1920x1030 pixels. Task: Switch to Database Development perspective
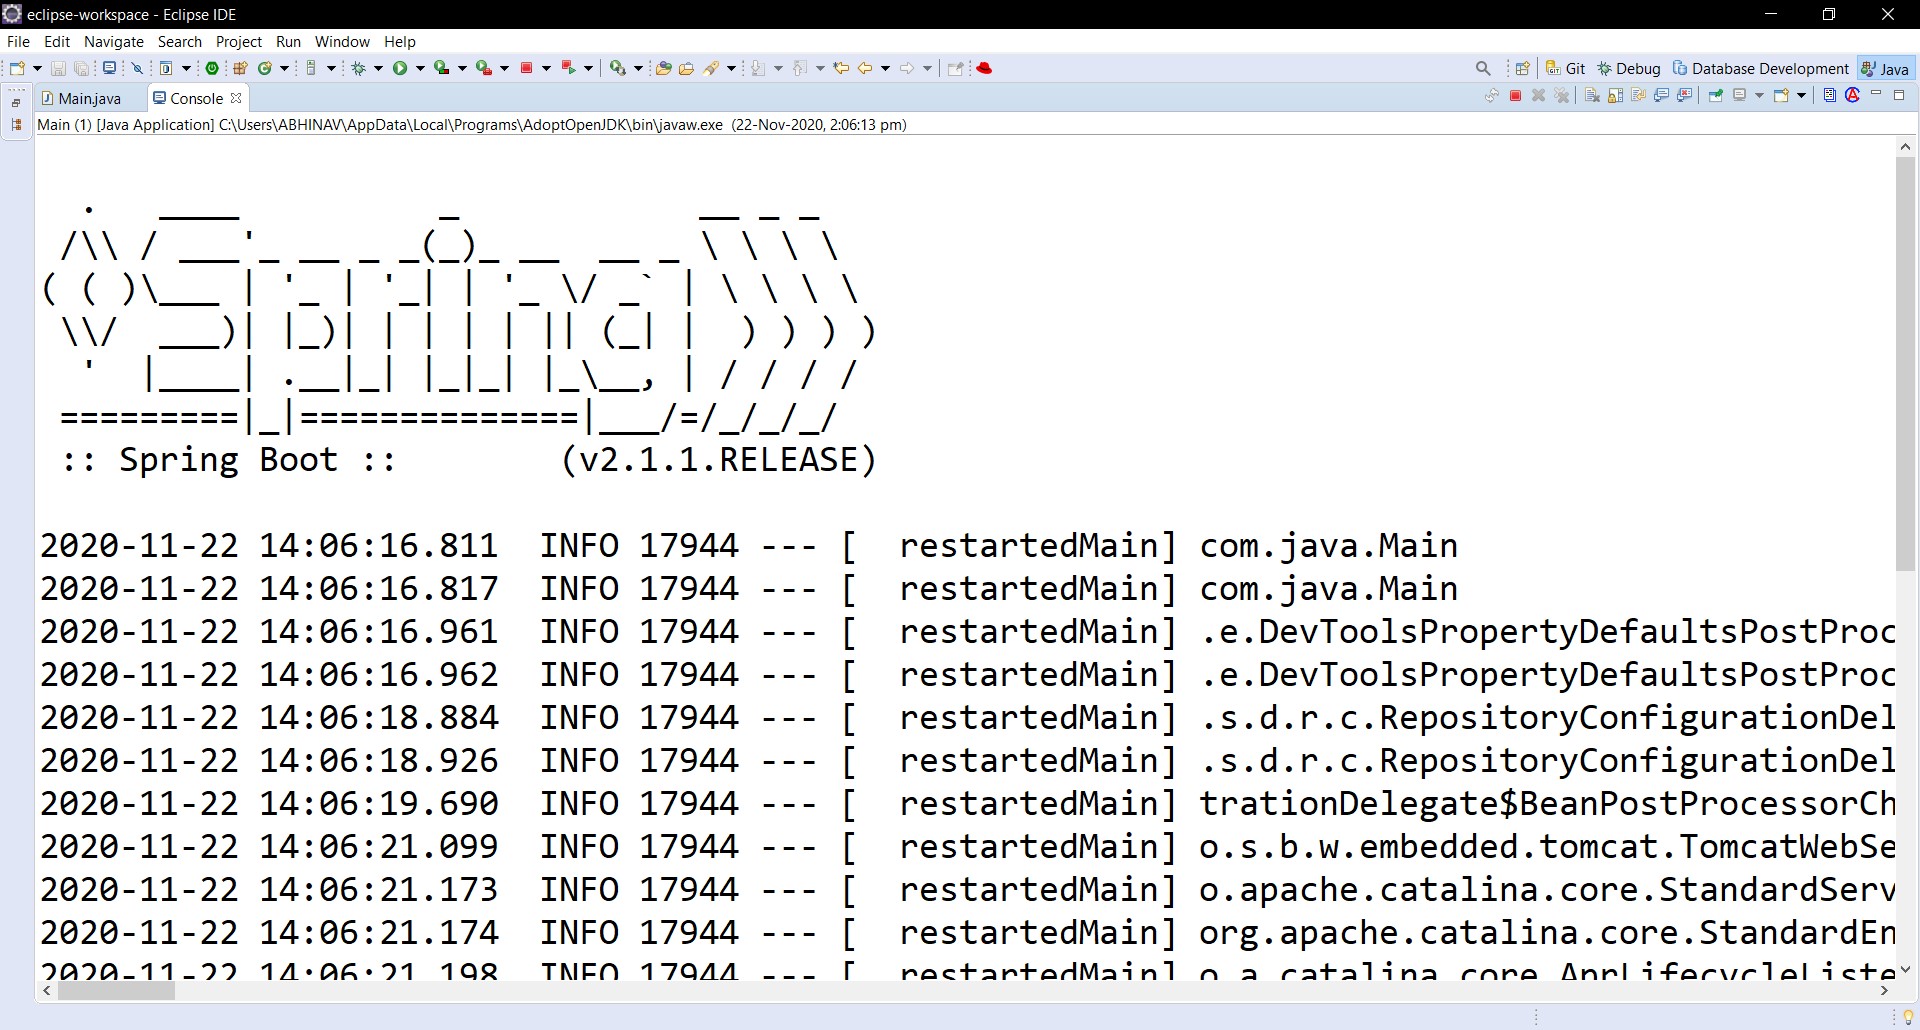click(1761, 68)
